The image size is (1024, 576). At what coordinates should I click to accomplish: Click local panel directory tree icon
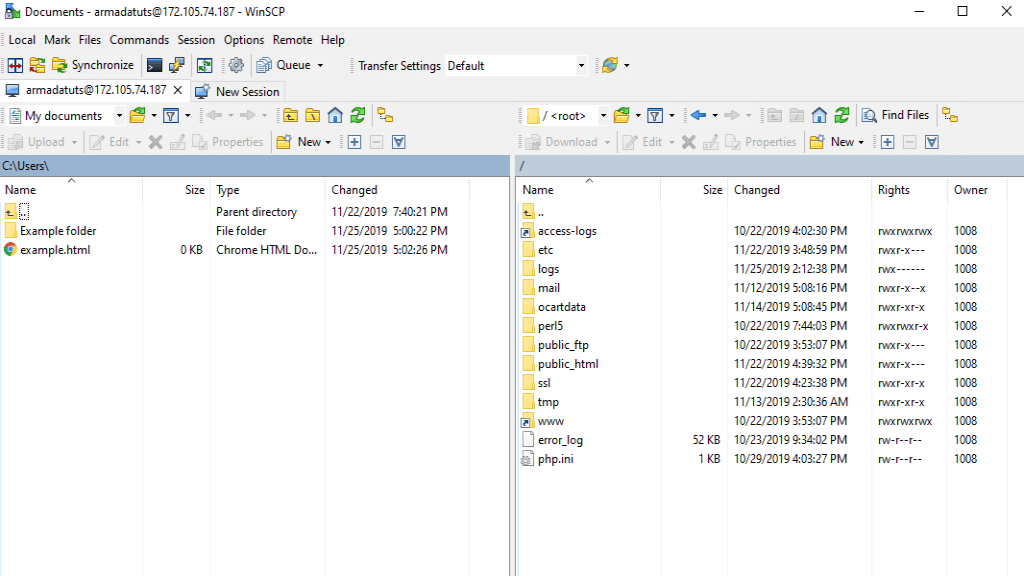coord(385,116)
